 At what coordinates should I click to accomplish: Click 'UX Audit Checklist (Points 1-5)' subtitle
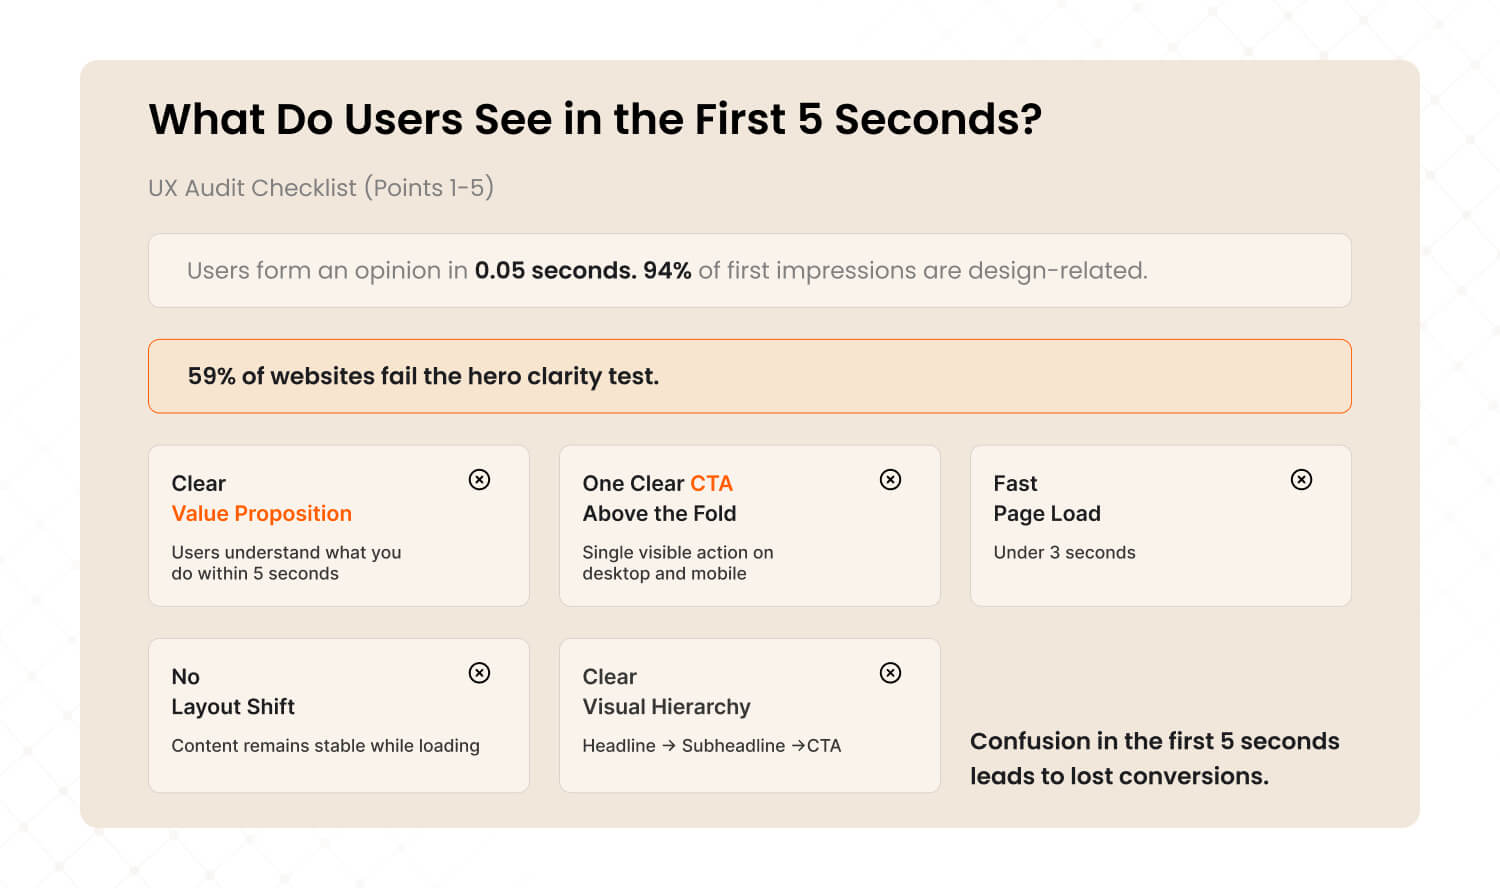coord(321,188)
